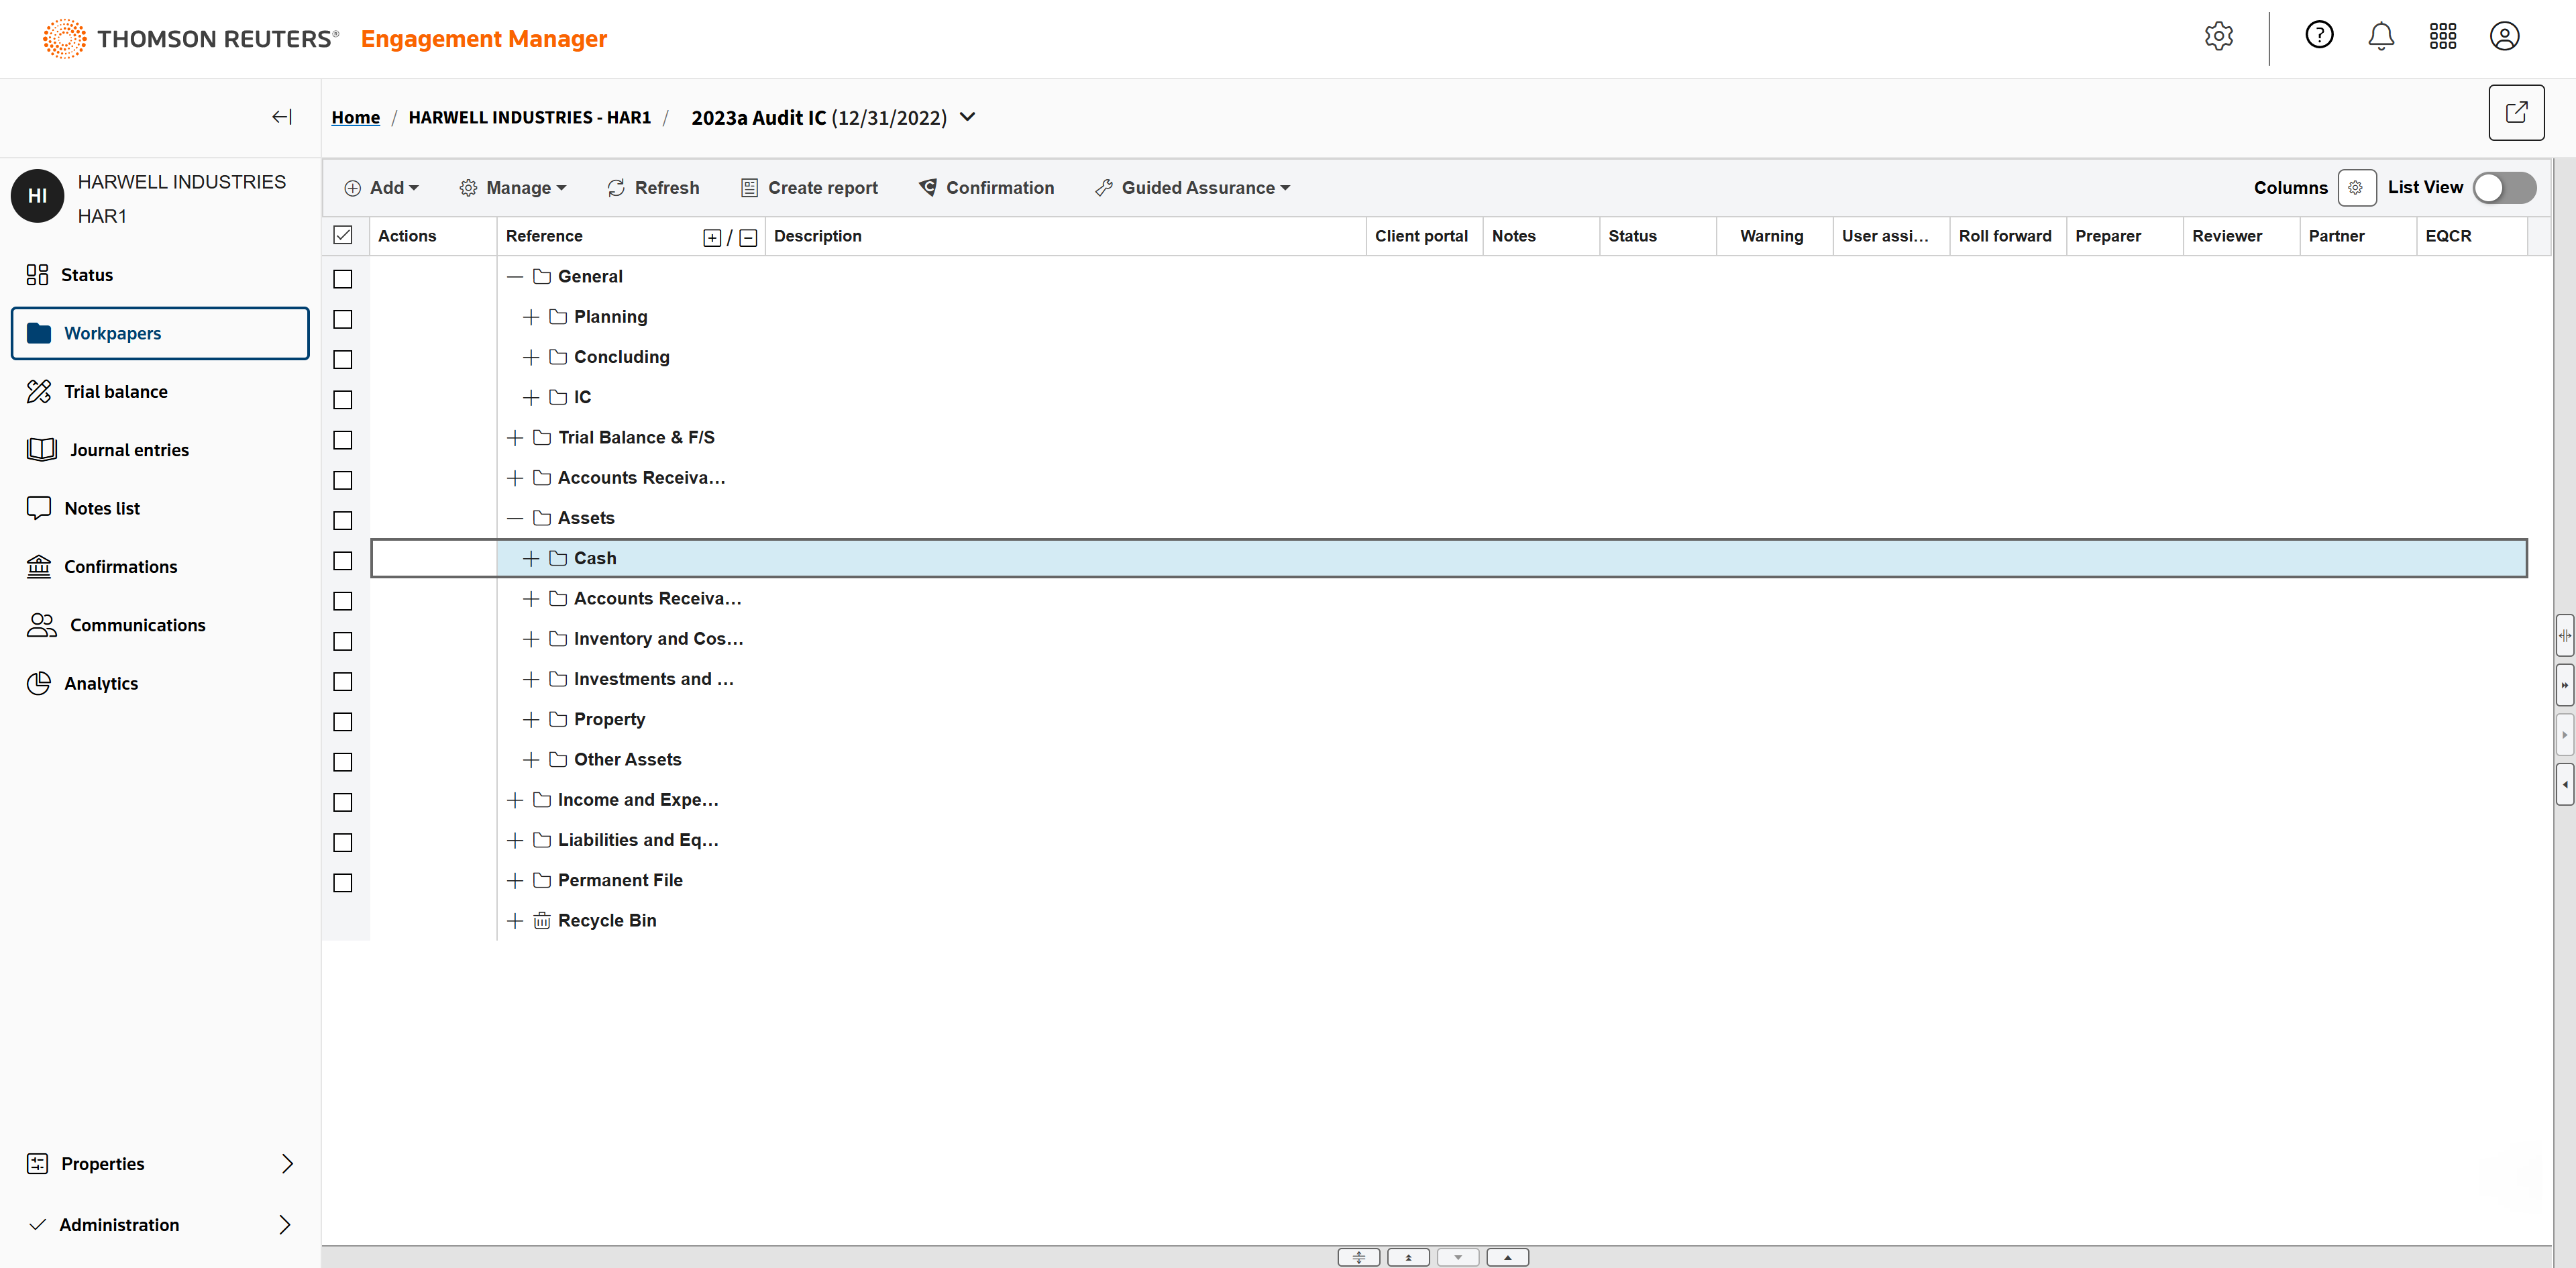The width and height of the screenshot is (2576, 1268).
Task: Open Trial balance in sidebar
Action: tap(115, 392)
